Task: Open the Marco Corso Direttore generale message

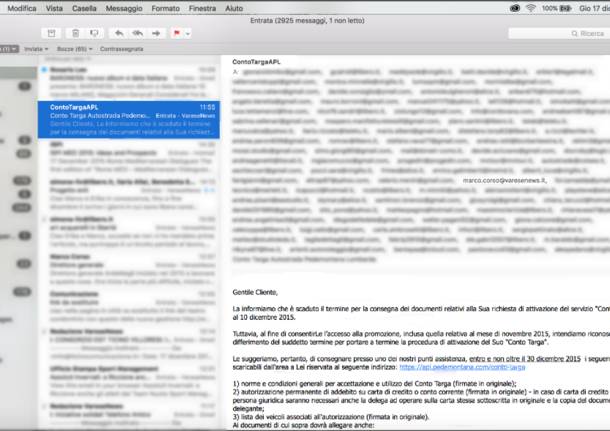Action: tap(129, 269)
